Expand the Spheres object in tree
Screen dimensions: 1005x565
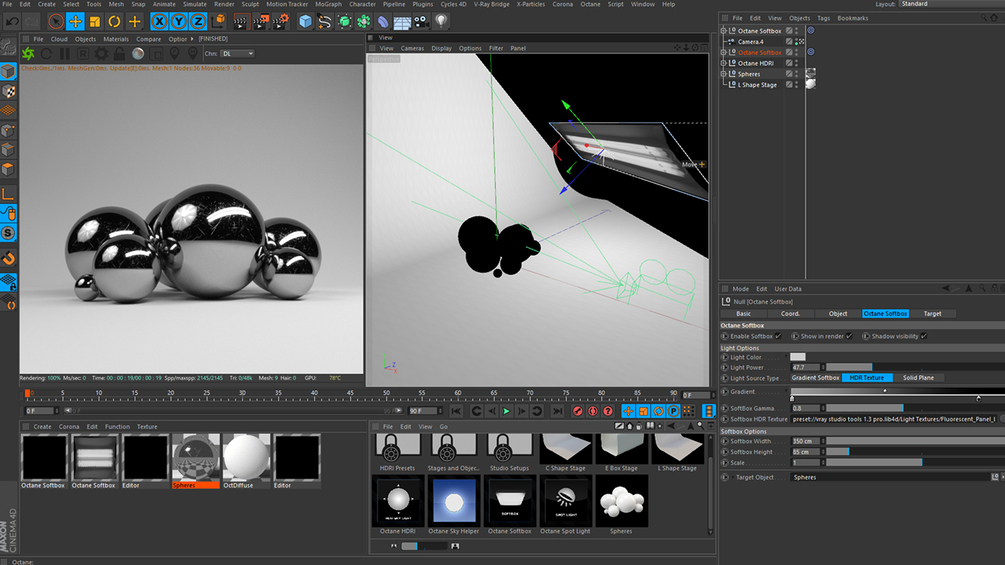724,74
